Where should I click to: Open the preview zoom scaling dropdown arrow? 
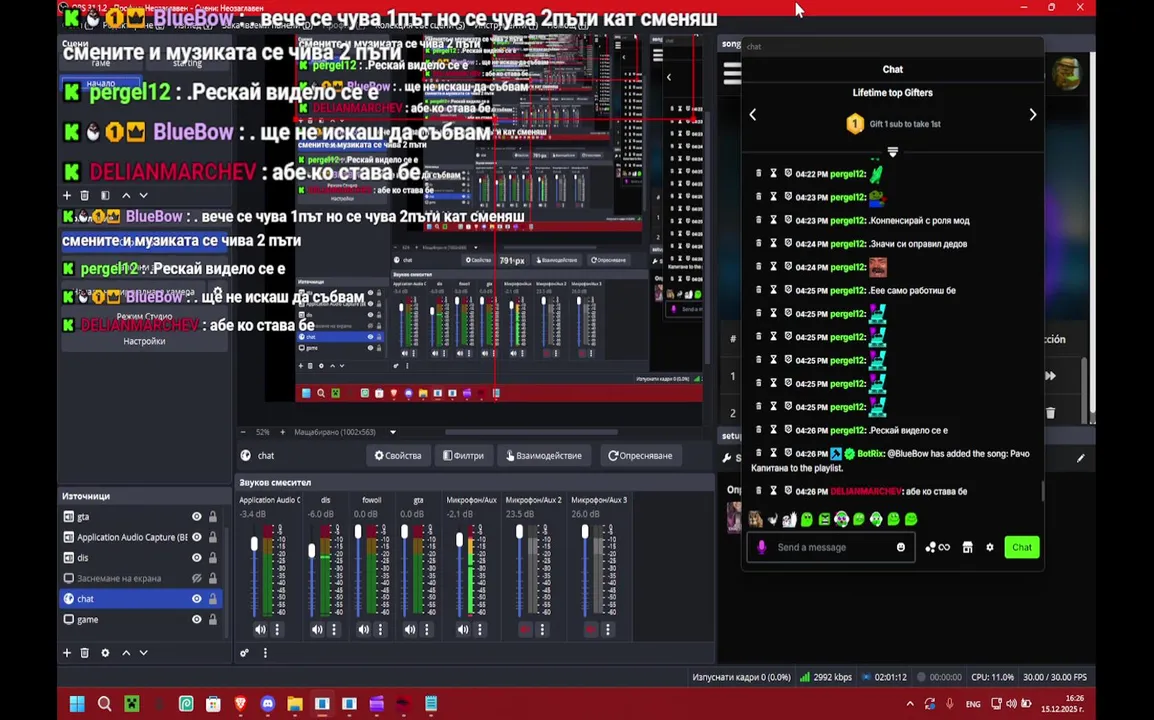pos(393,432)
